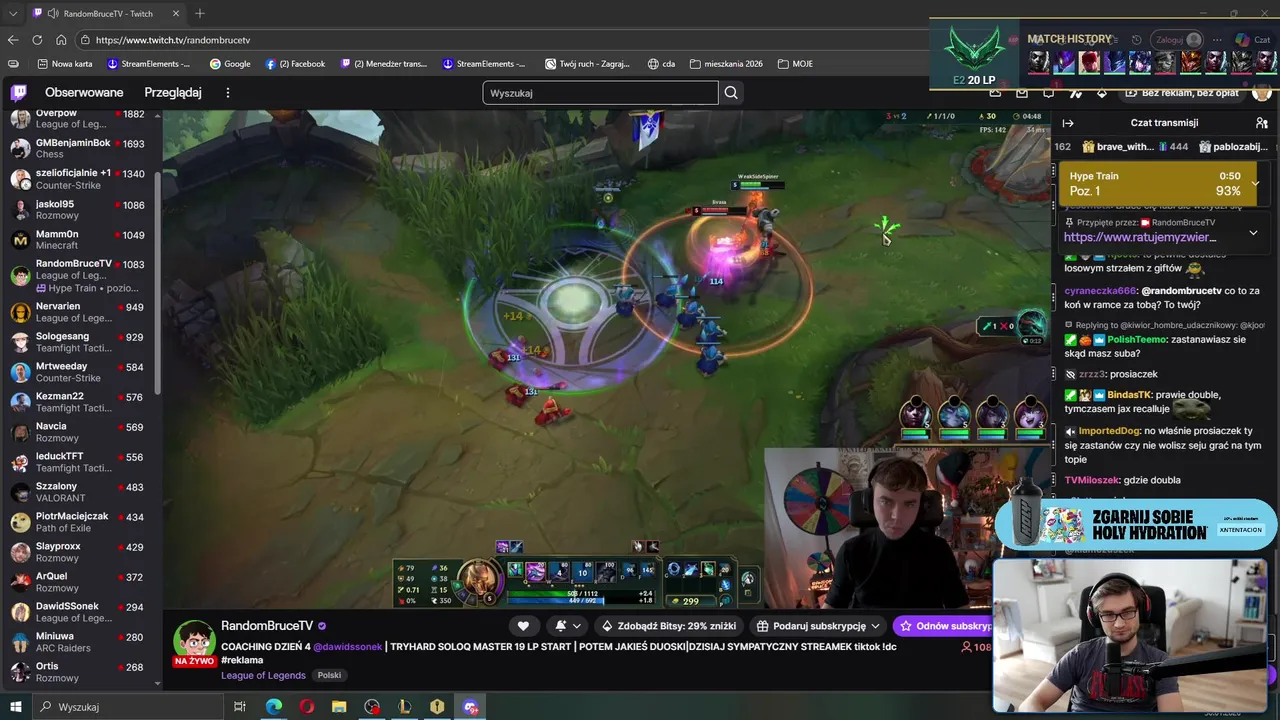Open the browser home page
The width and height of the screenshot is (1280, 720).
[61, 40]
